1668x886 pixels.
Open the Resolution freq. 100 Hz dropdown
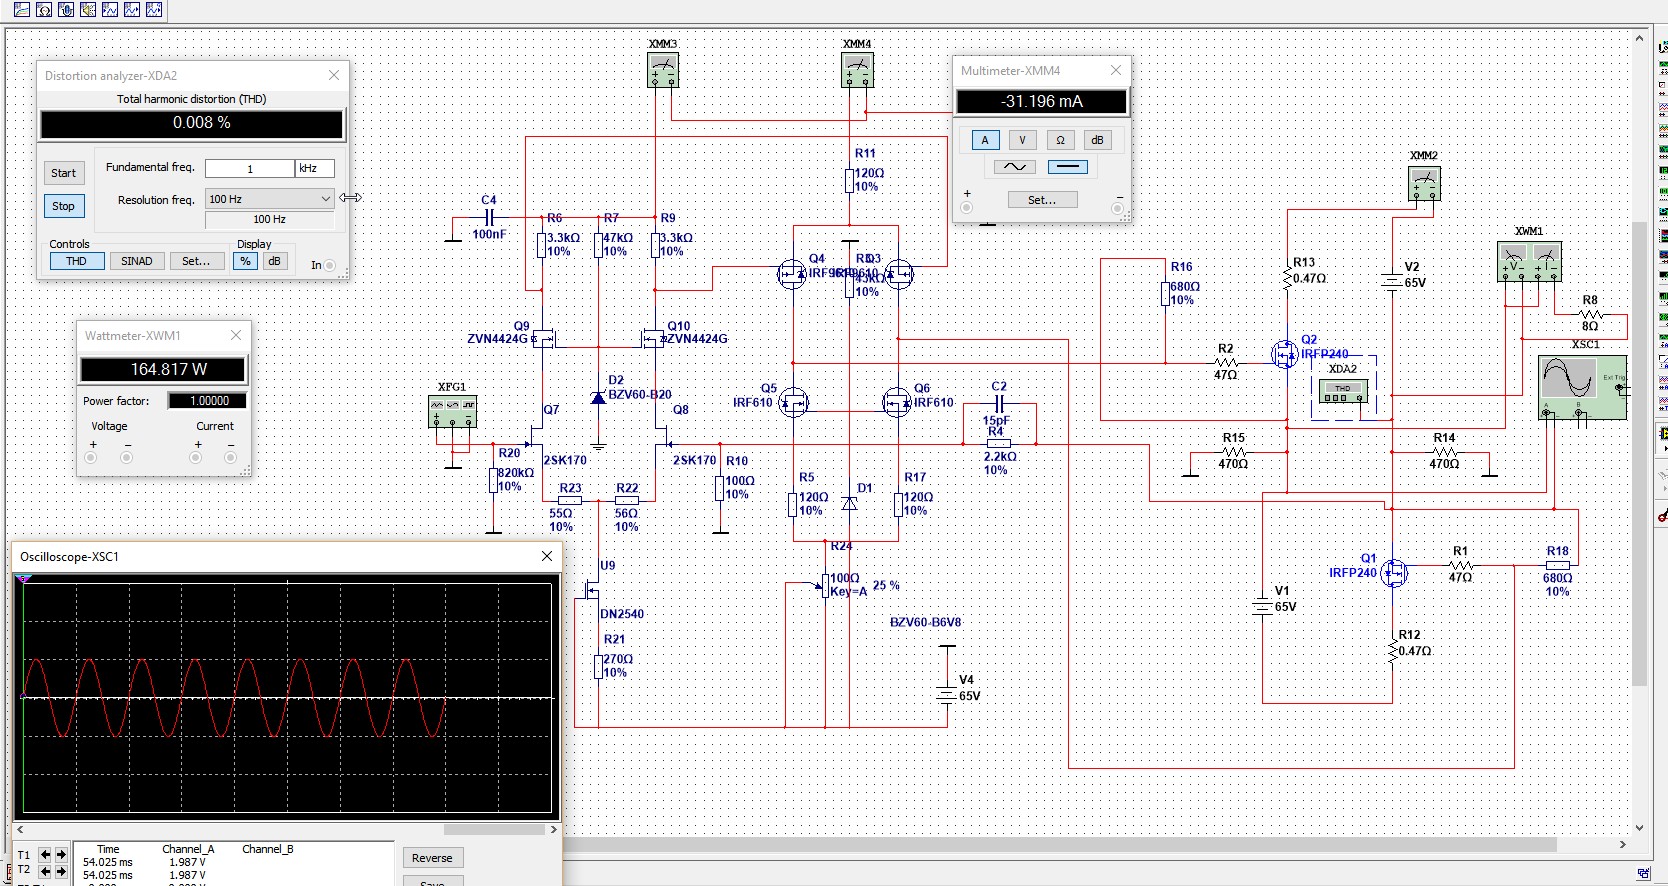pos(269,199)
